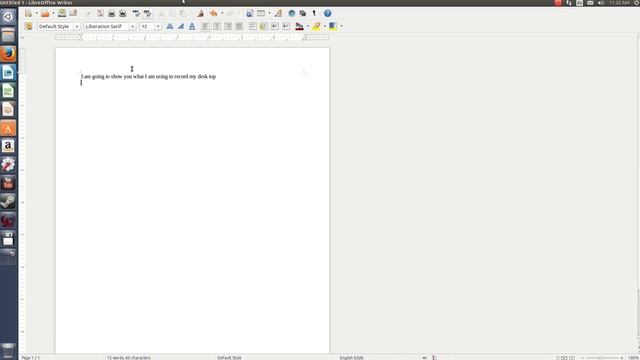This screenshot has width=640, height=360.
Task: Open Page Preview from the toolbar
Action: pyautogui.click(x=122, y=13)
